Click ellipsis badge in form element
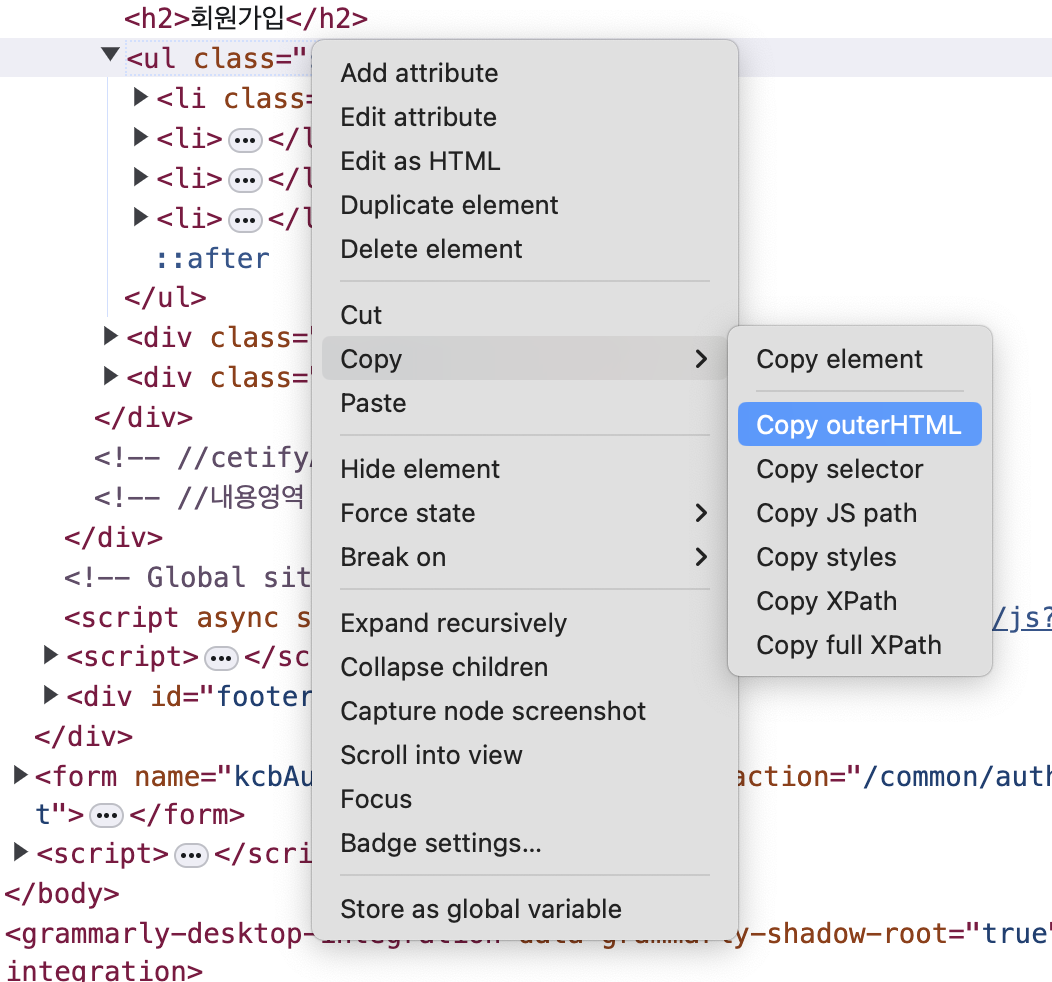This screenshot has height=982, width=1052. pos(107,816)
